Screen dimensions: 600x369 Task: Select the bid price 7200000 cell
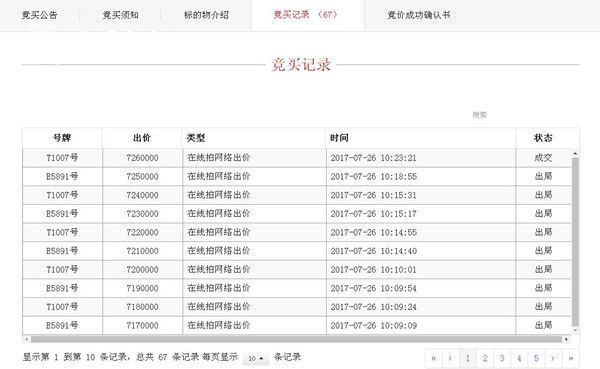point(142,269)
